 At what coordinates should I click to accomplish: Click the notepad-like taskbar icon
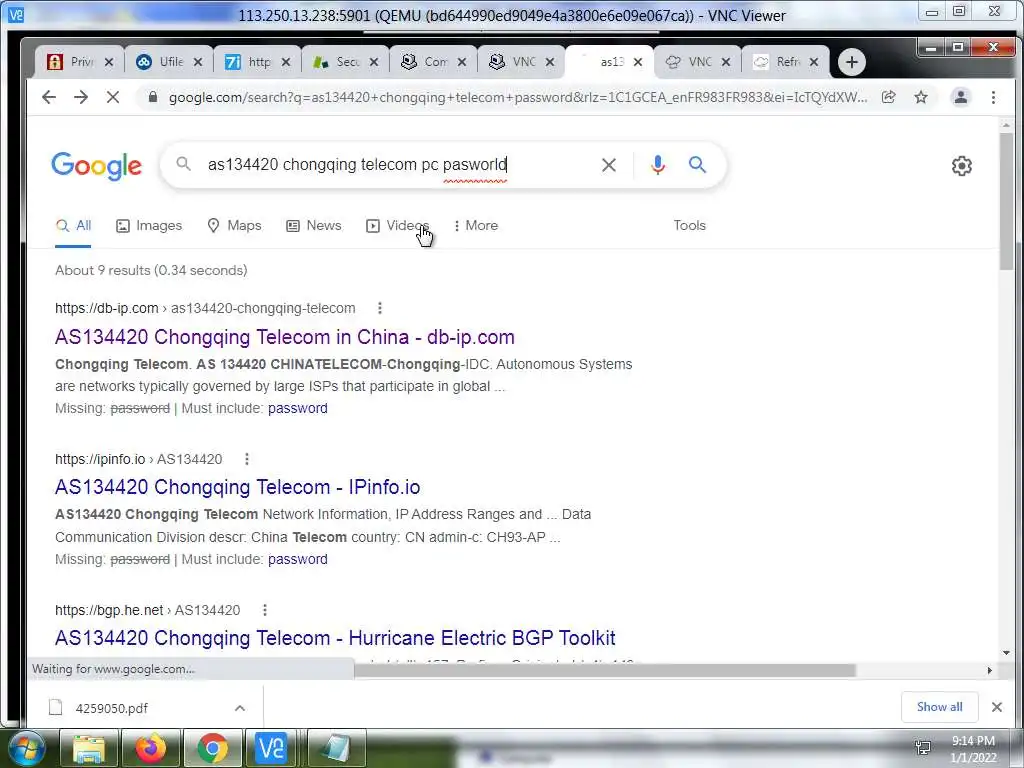335,748
